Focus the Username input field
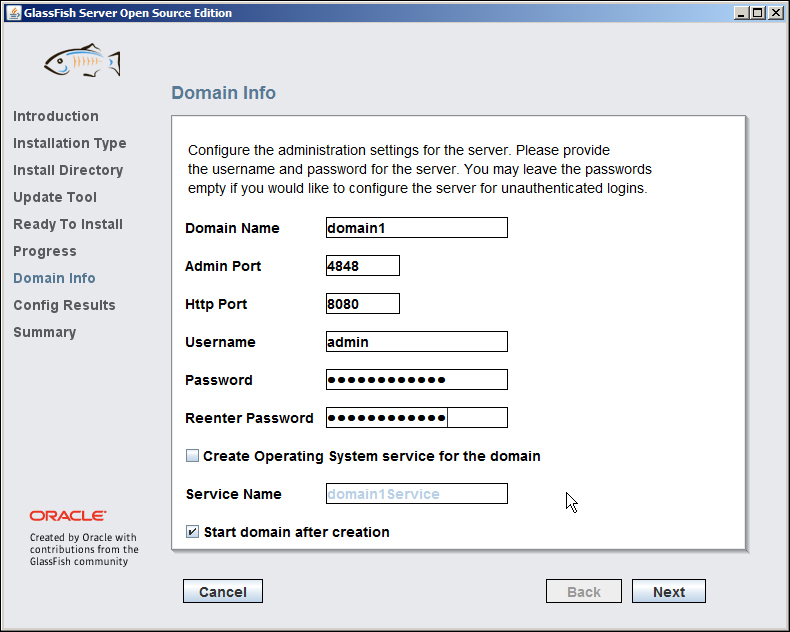The height and width of the screenshot is (632, 790). (416, 342)
